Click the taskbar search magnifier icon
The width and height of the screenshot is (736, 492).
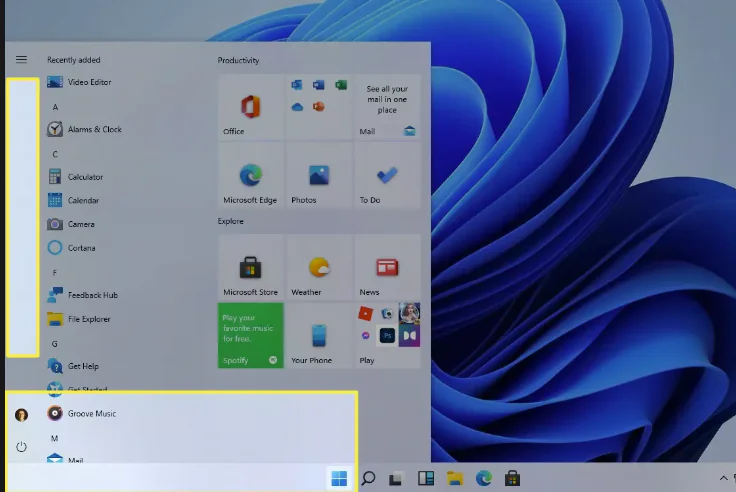click(368, 478)
